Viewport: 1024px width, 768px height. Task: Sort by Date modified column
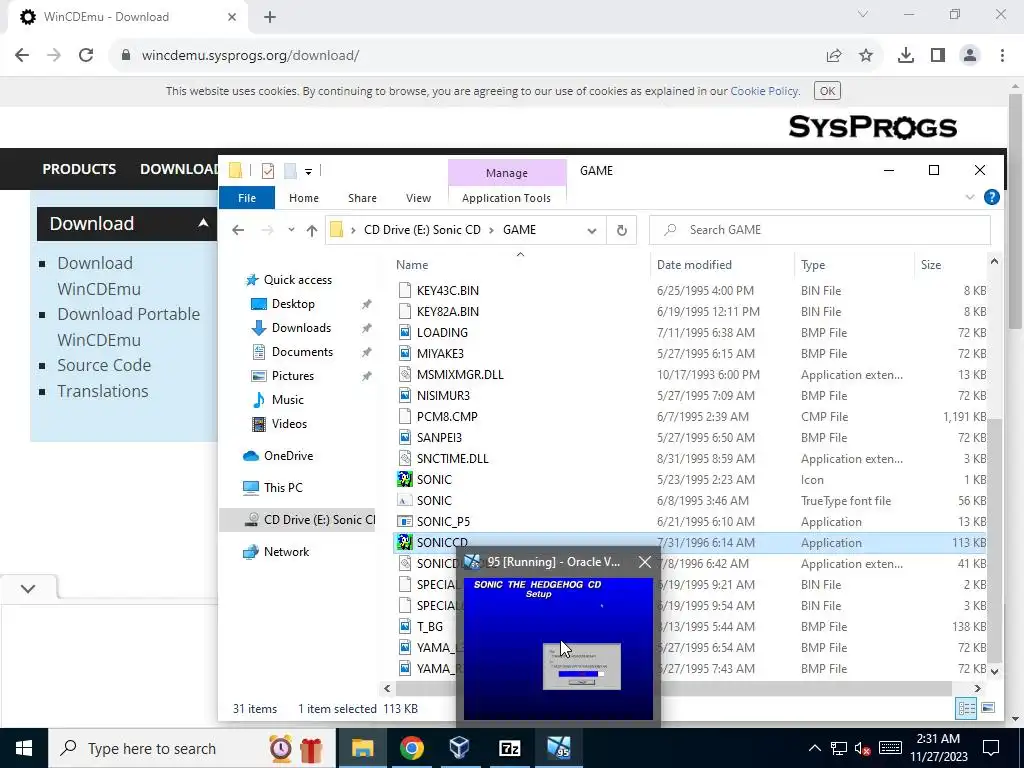click(x=694, y=264)
